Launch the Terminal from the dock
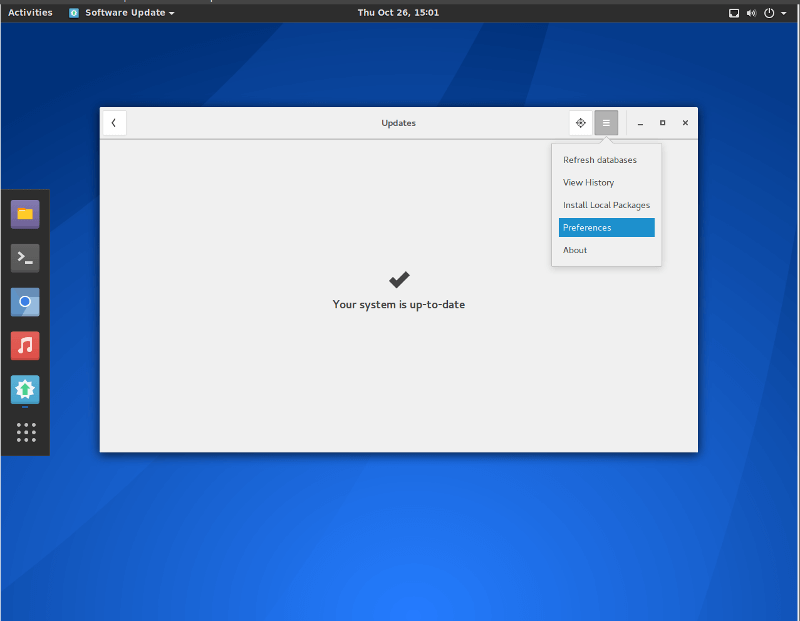Image resolution: width=800 pixels, height=621 pixels. [x=24, y=258]
